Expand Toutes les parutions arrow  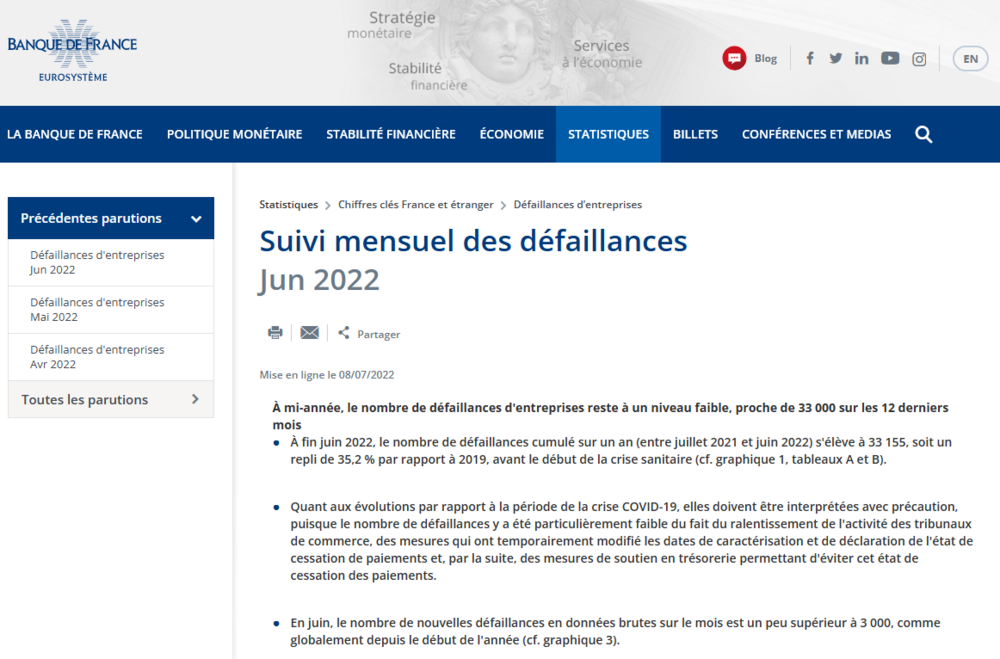point(195,400)
